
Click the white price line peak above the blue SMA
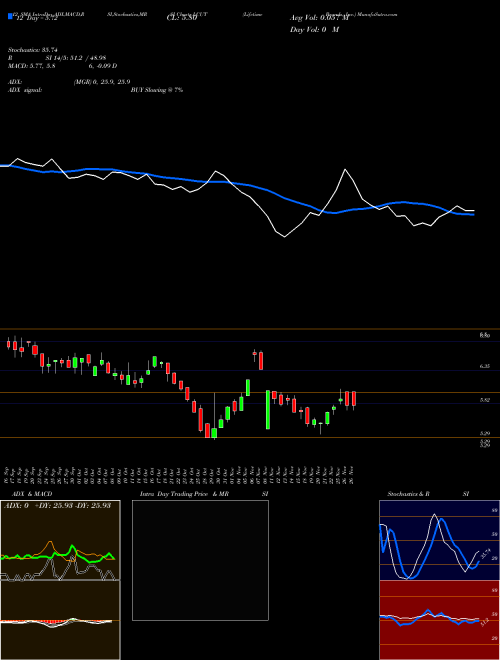click(x=345, y=170)
